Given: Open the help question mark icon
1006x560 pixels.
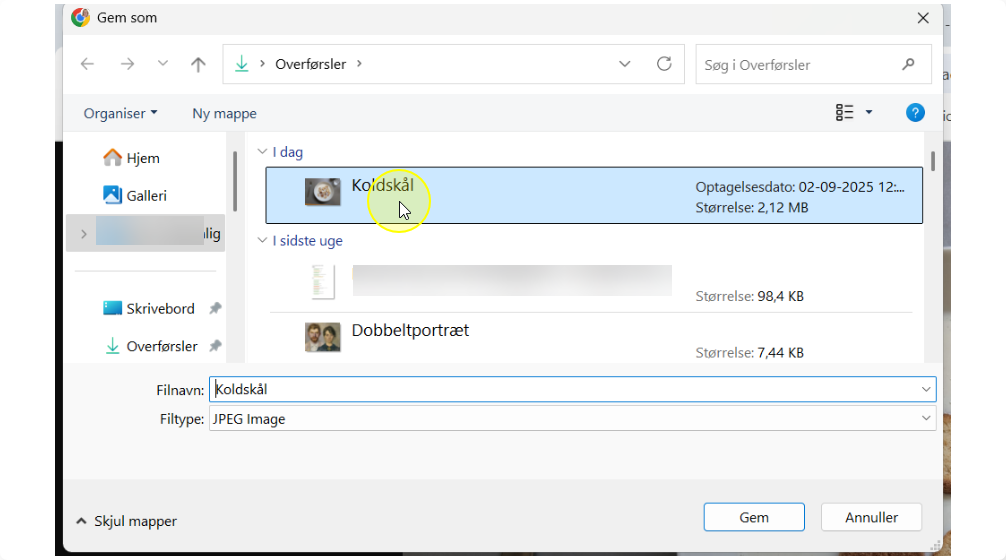Looking at the screenshot, I should pos(914,113).
